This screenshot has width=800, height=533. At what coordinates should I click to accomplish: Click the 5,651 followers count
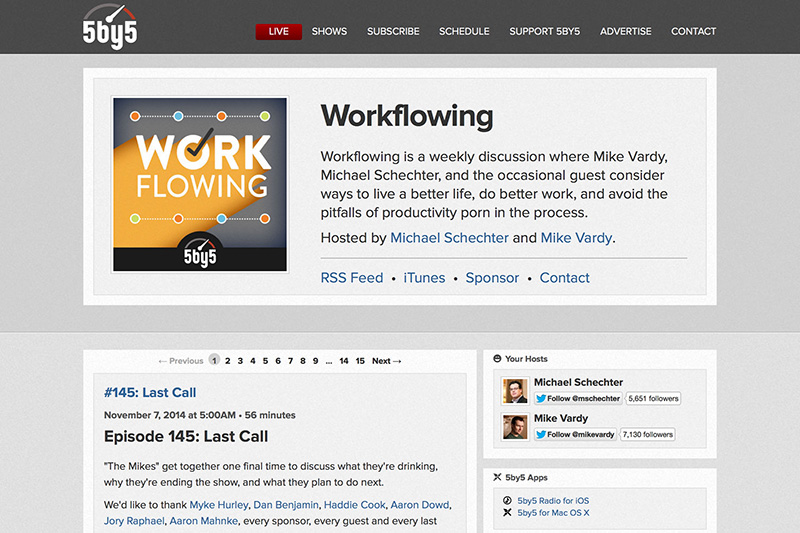(654, 398)
